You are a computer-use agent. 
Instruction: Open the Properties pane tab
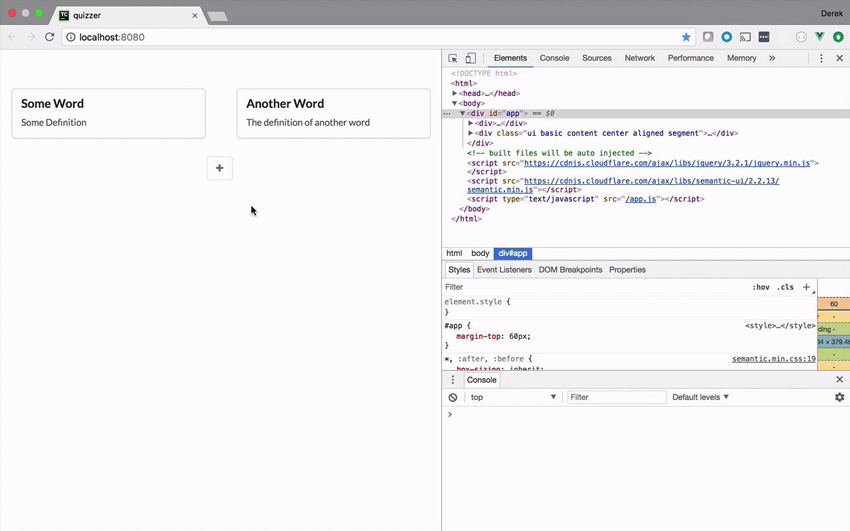click(x=627, y=270)
